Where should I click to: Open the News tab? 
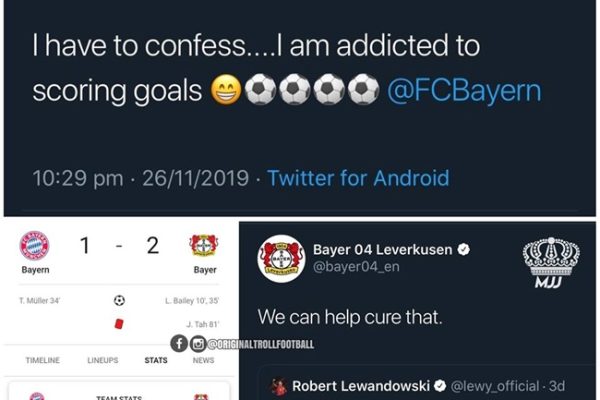[x=205, y=360]
